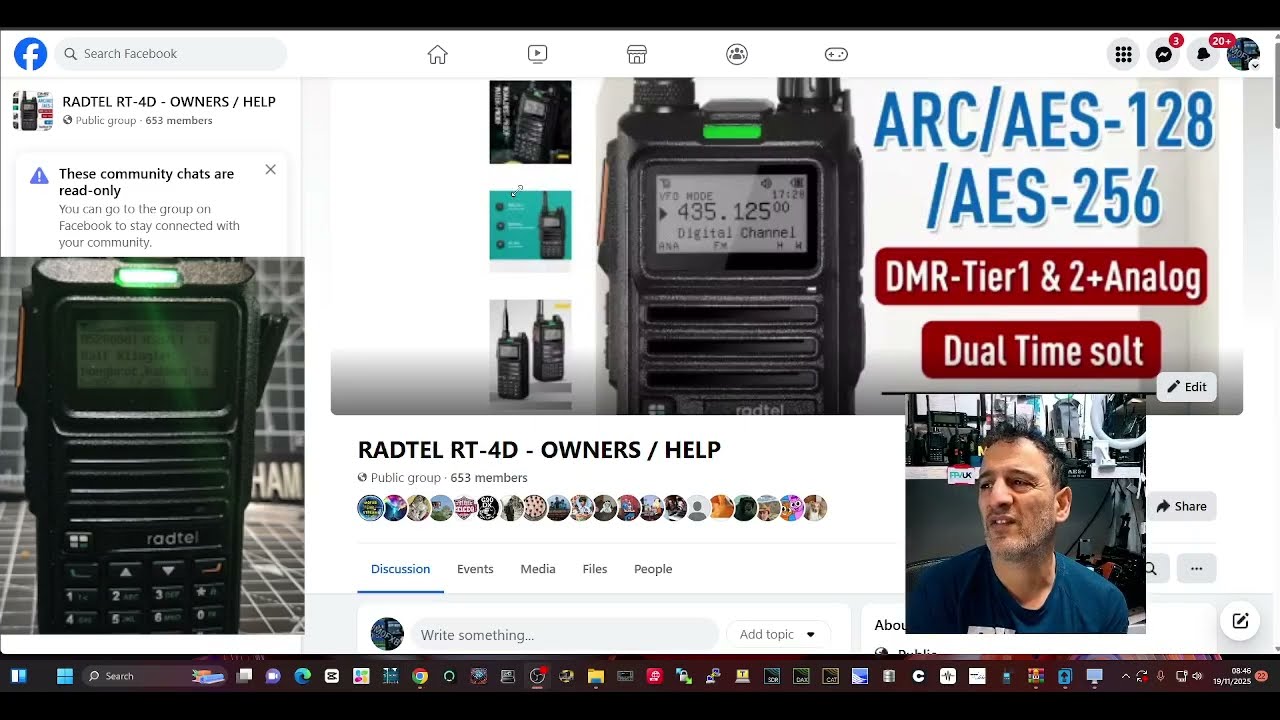Open the RADTEL RT-4D group link in sidebar

point(169,101)
